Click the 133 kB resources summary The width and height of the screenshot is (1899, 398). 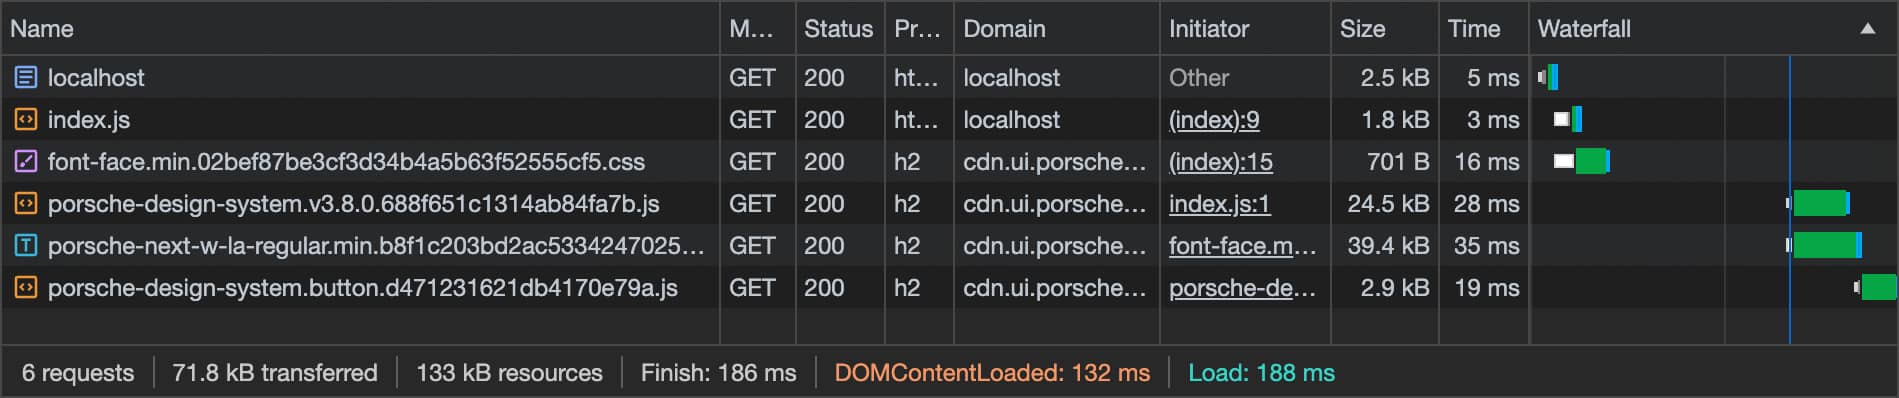[x=509, y=373]
